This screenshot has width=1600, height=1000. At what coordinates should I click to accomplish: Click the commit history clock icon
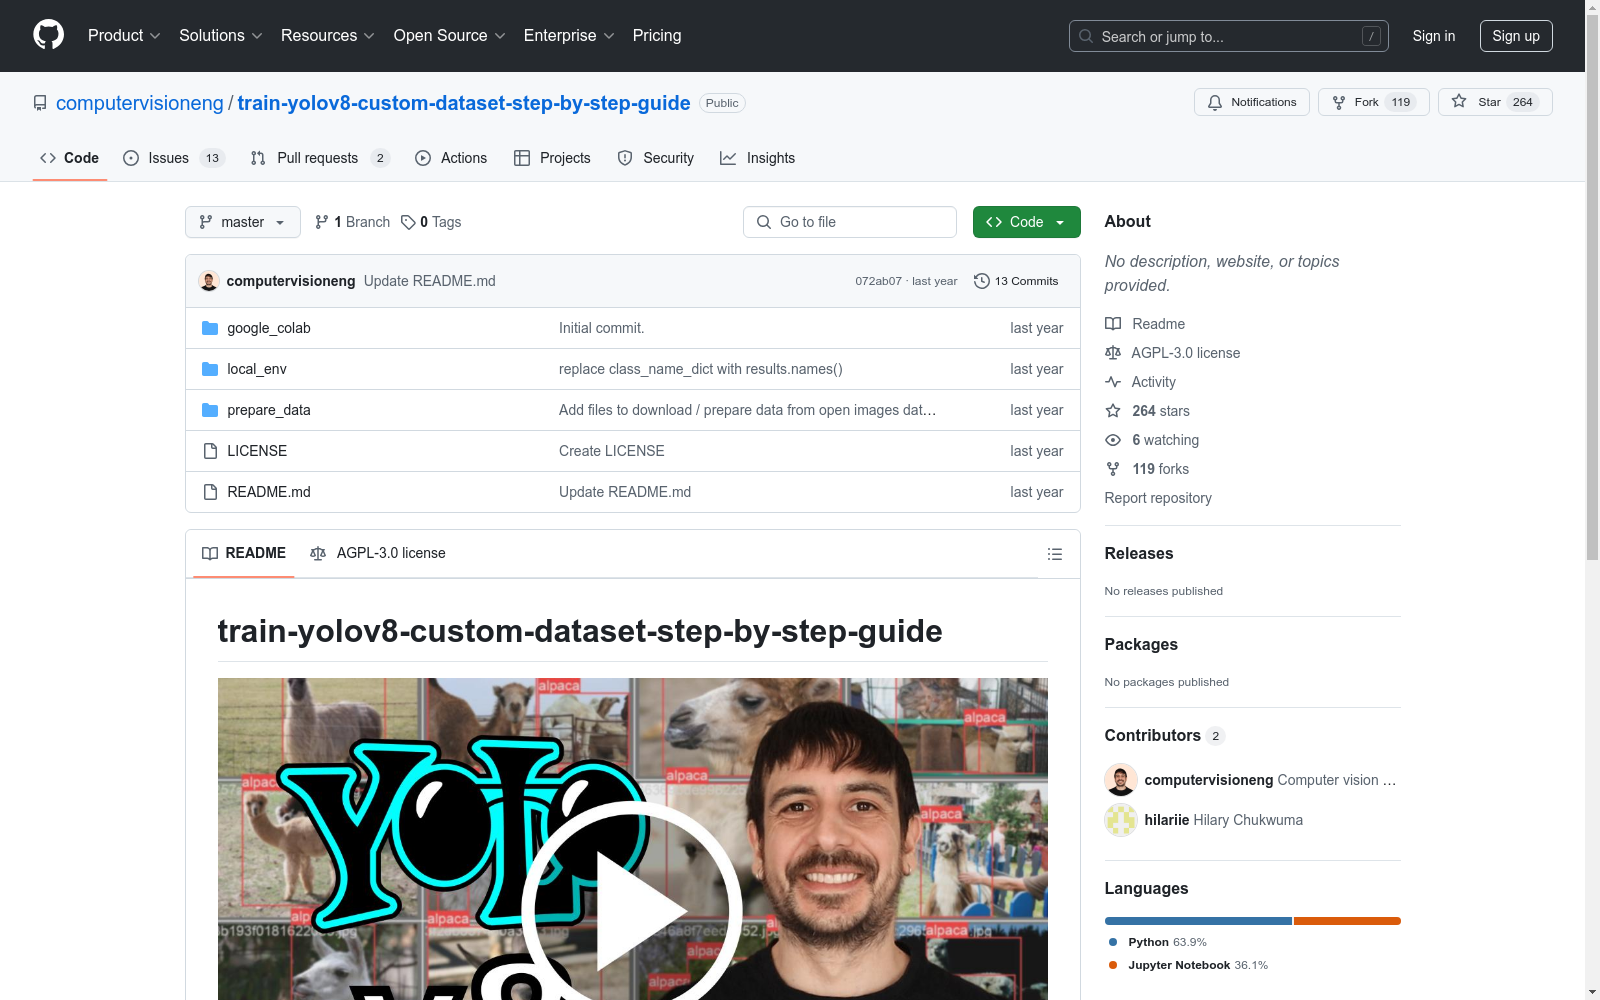pyautogui.click(x=982, y=281)
